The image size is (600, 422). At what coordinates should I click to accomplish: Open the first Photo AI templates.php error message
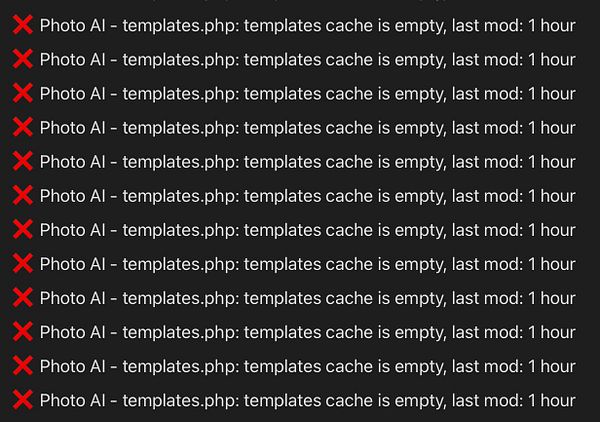point(308,26)
